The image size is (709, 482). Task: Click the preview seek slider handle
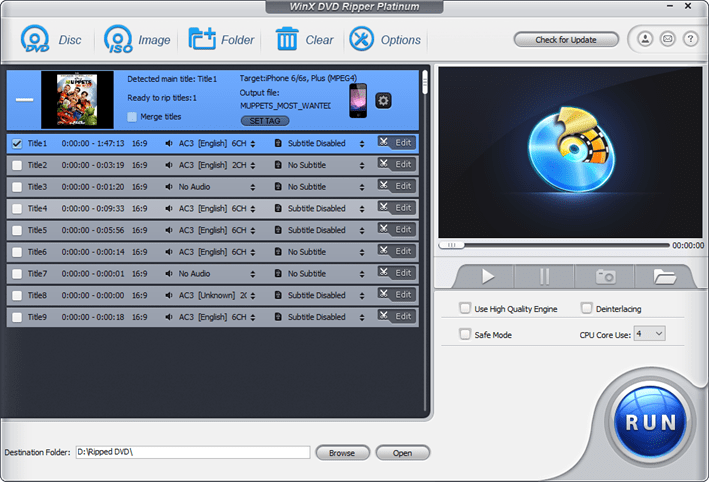[x=452, y=245]
